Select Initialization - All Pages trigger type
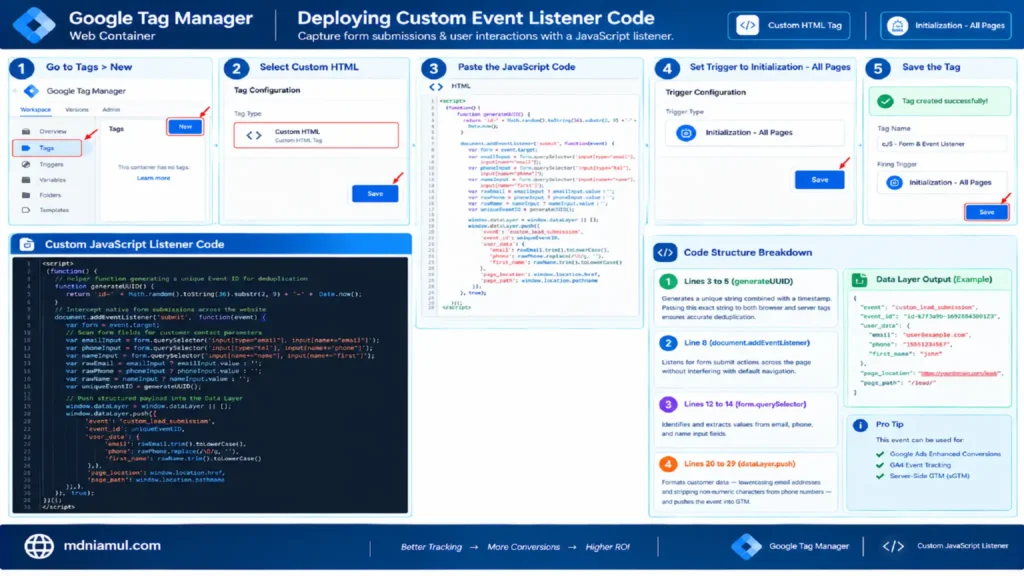1024x576 pixels. [x=754, y=133]
